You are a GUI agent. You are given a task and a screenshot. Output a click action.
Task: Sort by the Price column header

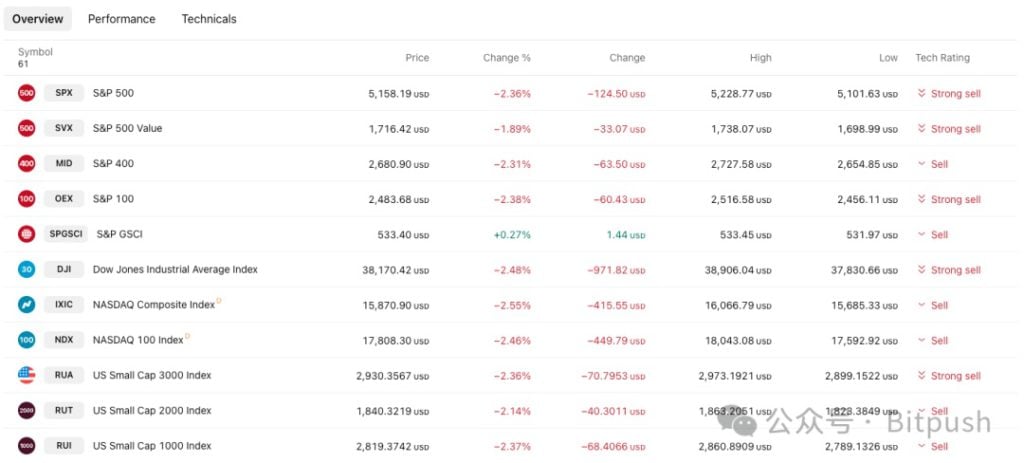point(417,58)
